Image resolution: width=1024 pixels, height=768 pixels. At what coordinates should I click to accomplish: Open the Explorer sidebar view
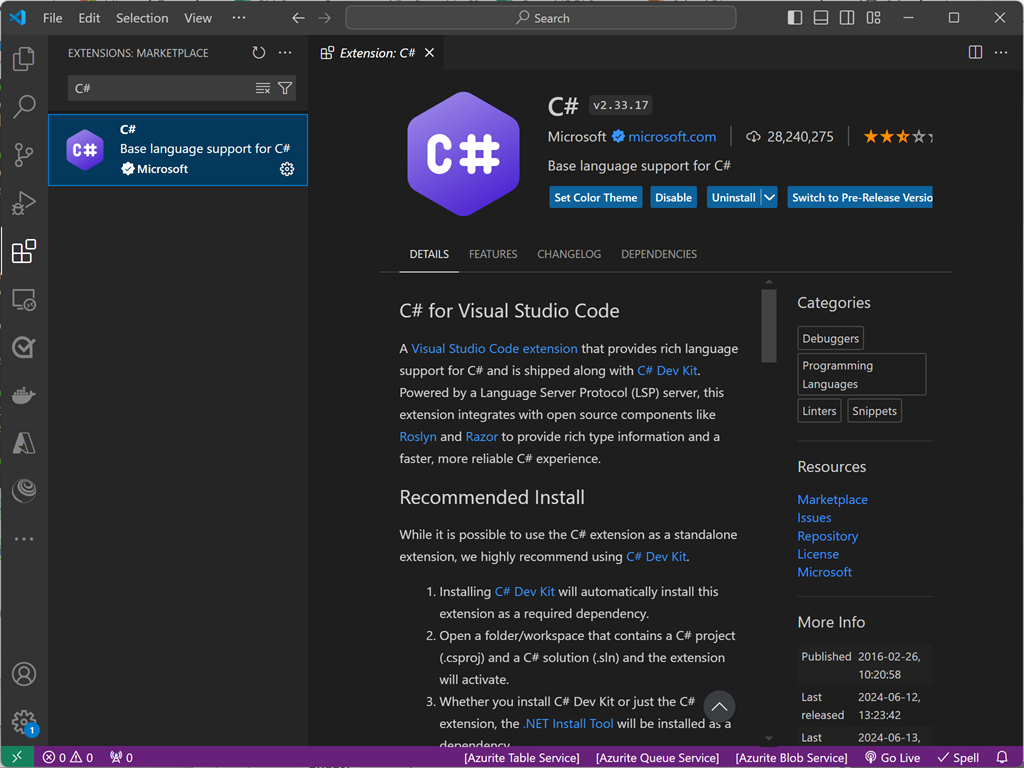[23, 59]
